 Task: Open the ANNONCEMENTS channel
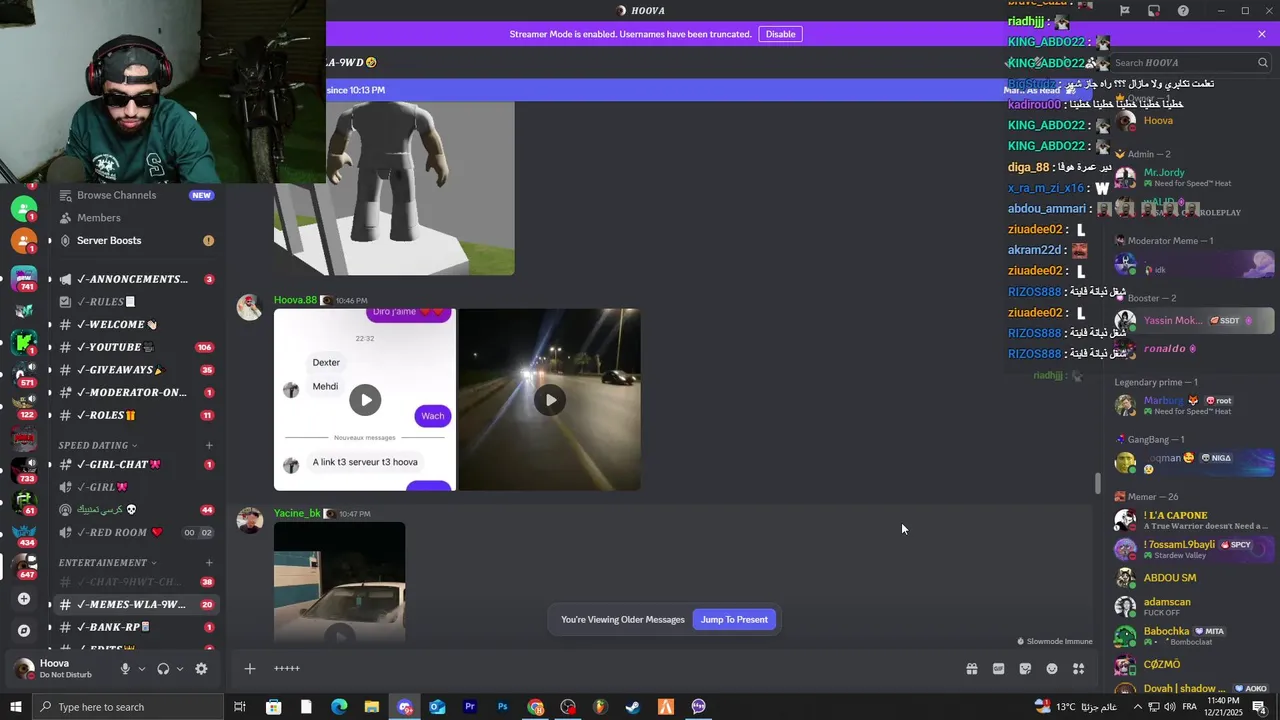(x=135, y=279)
